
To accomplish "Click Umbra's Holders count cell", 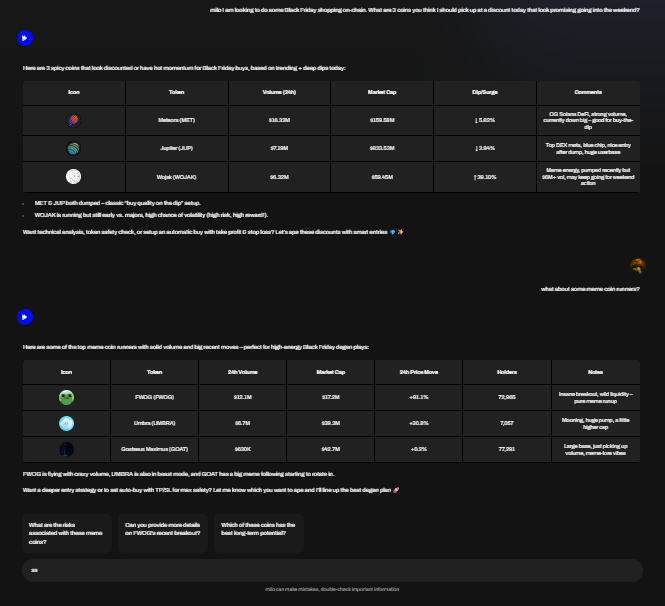I will [507, 423].
